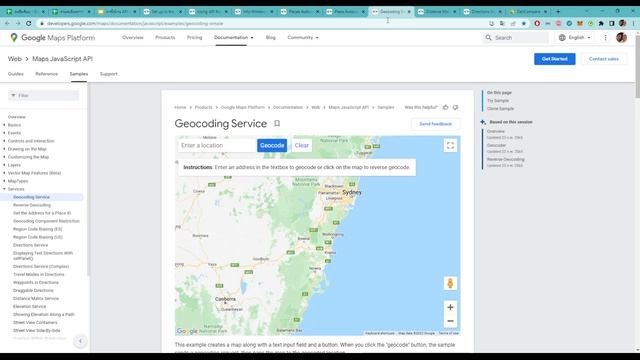This screenshot has width=640, height=360.
Task: Click the Blog navigation link
Action: pyautogui.click(x=271, y=38)
